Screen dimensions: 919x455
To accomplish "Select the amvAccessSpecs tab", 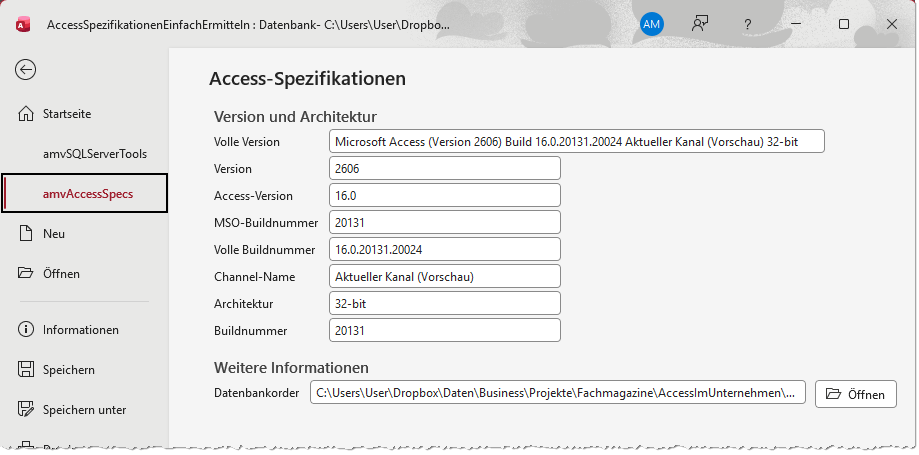I will point(84,193).
